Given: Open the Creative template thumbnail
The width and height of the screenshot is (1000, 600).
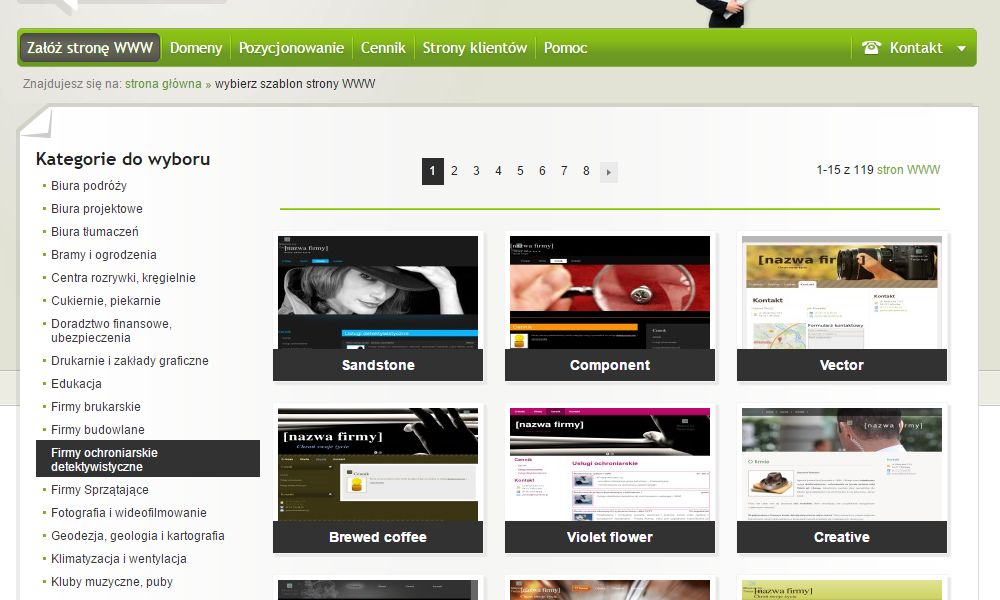Looking at the screenshot, I should (x=842, y=464).
